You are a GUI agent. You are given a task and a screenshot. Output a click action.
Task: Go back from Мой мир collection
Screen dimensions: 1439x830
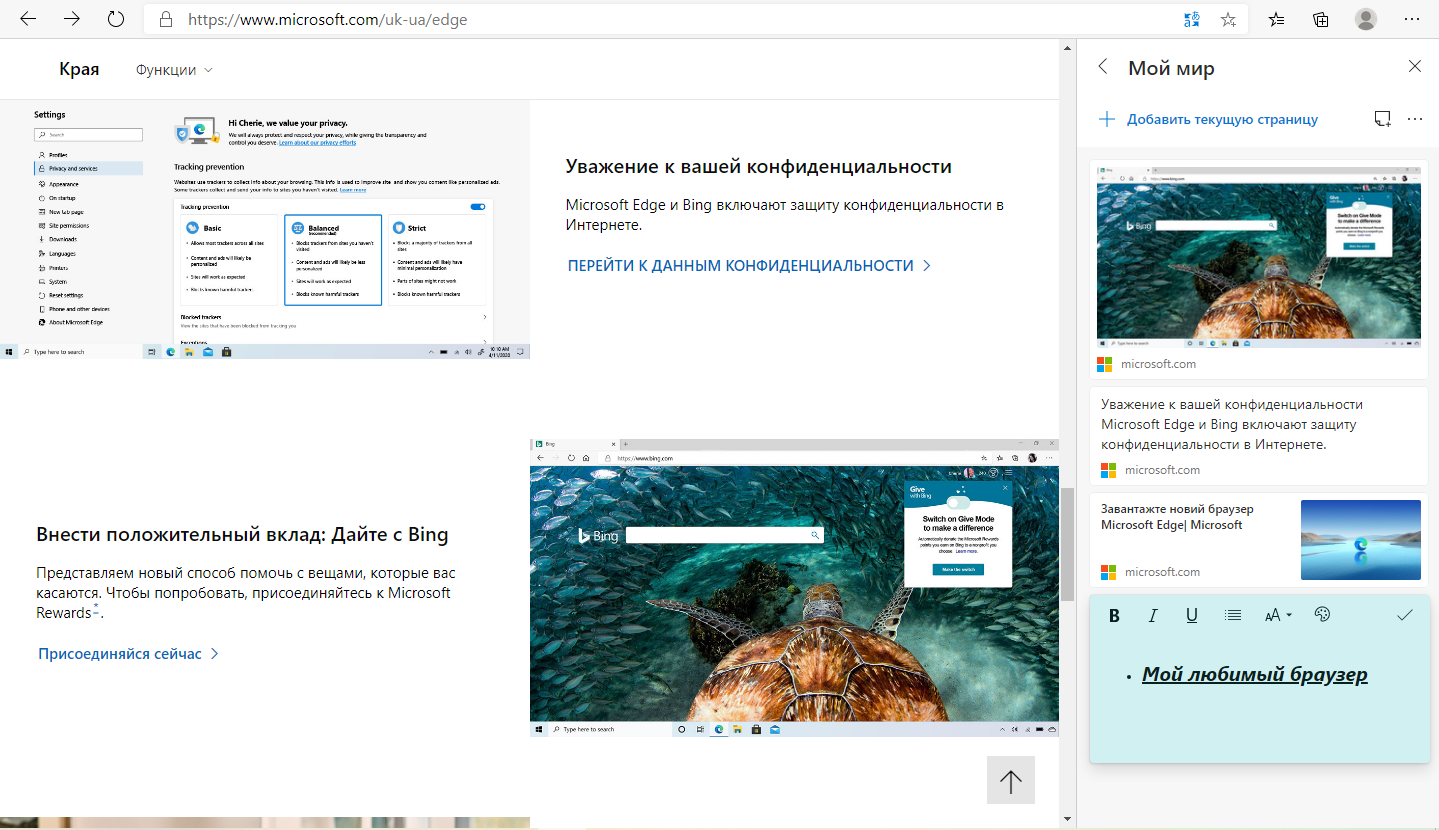tap(1103, 67)
